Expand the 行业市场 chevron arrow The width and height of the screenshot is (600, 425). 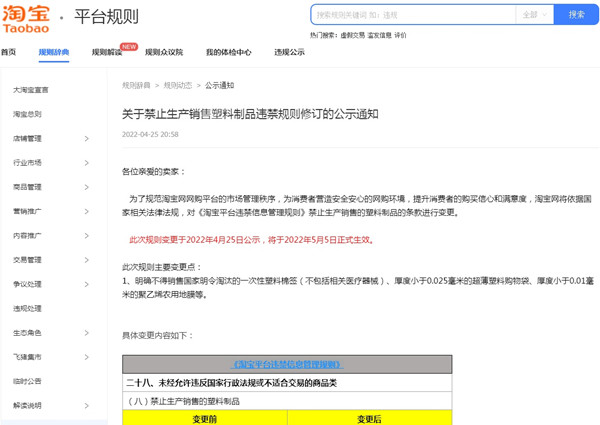pos(87,162)
